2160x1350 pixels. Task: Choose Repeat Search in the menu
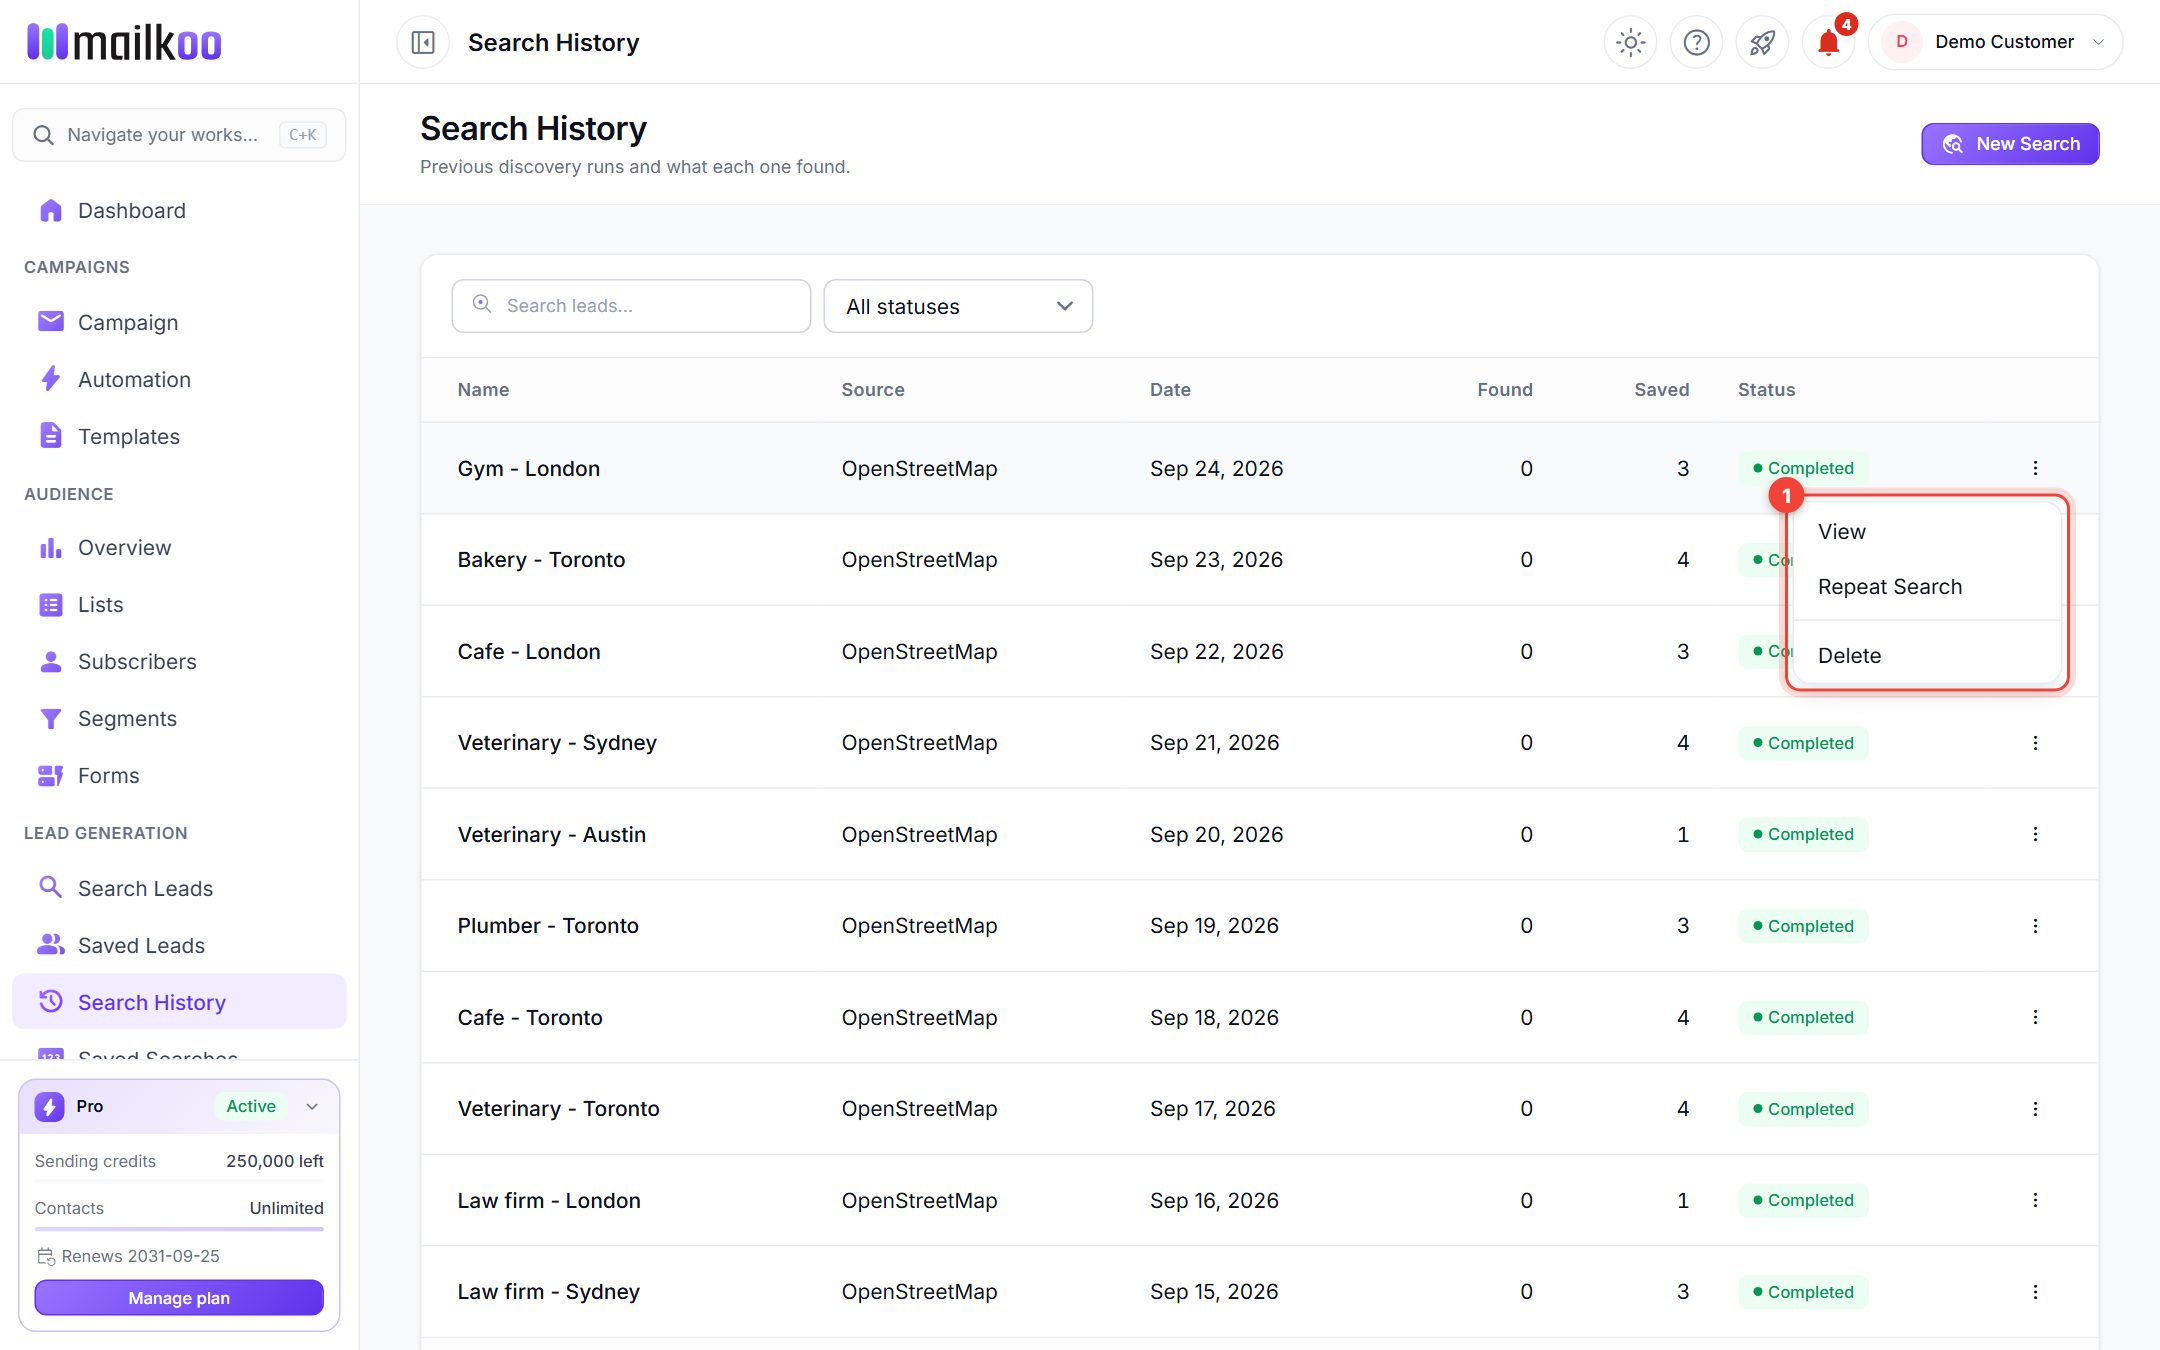tap(1928, 587)
